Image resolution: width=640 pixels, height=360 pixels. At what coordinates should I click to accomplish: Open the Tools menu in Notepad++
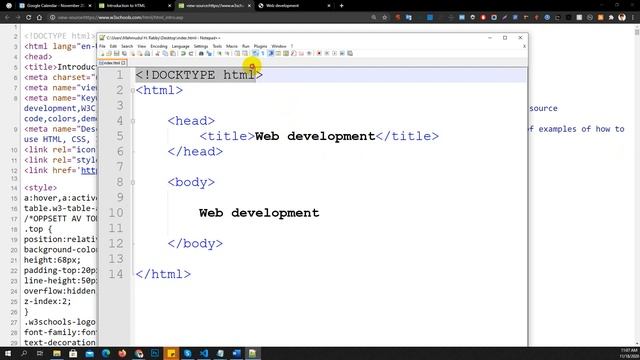coord(217,46)
